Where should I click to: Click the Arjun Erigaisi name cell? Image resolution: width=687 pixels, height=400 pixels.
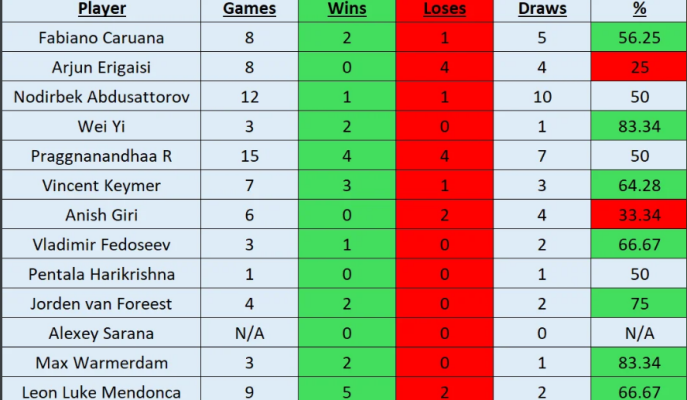tap(100, 68)
